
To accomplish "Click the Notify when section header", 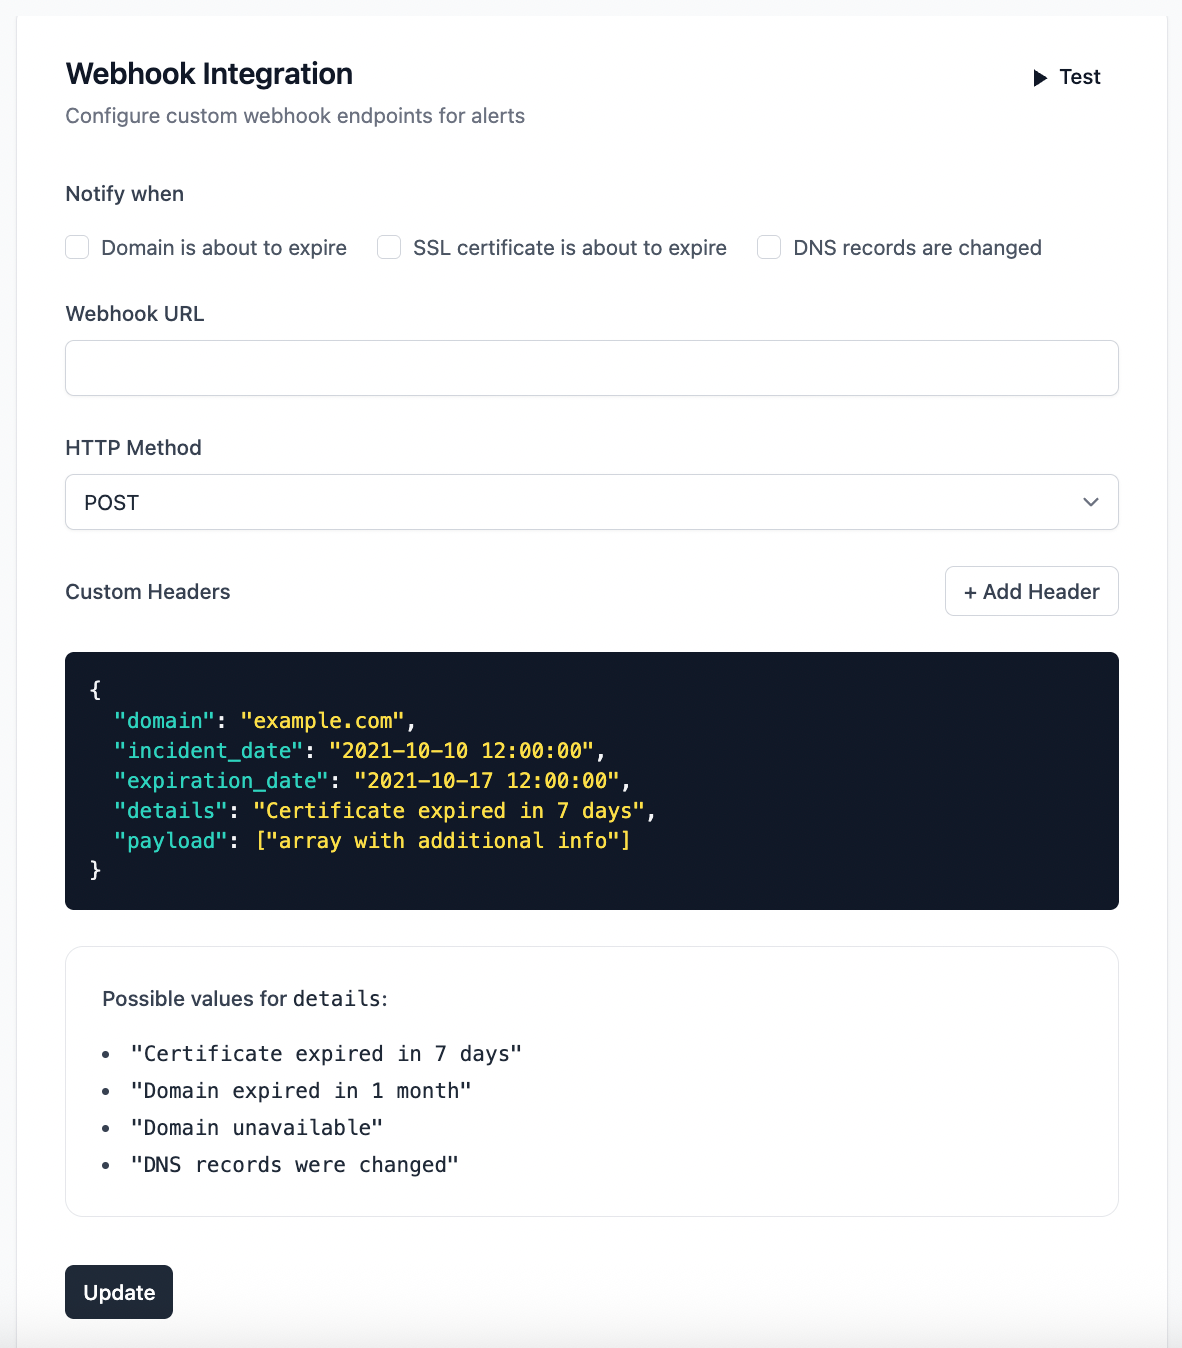I will tap(124, 193).
